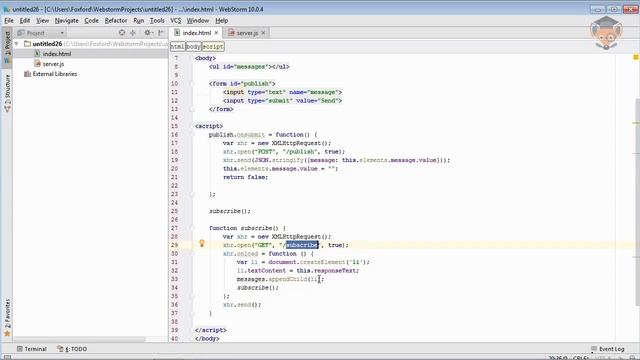Viewport: 640px width, 360px height.
Task: Click the lightbulb intention icon on line 29
Action: pos(202,244)
